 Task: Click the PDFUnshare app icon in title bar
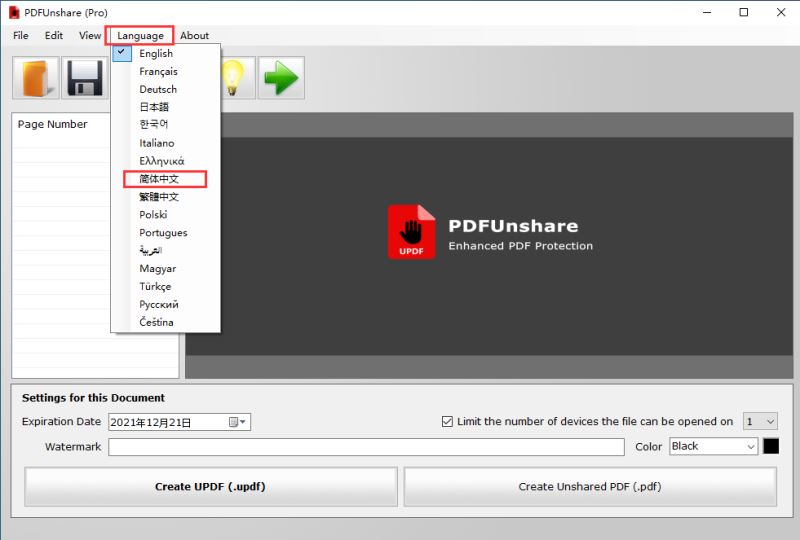tap(14, 12)
